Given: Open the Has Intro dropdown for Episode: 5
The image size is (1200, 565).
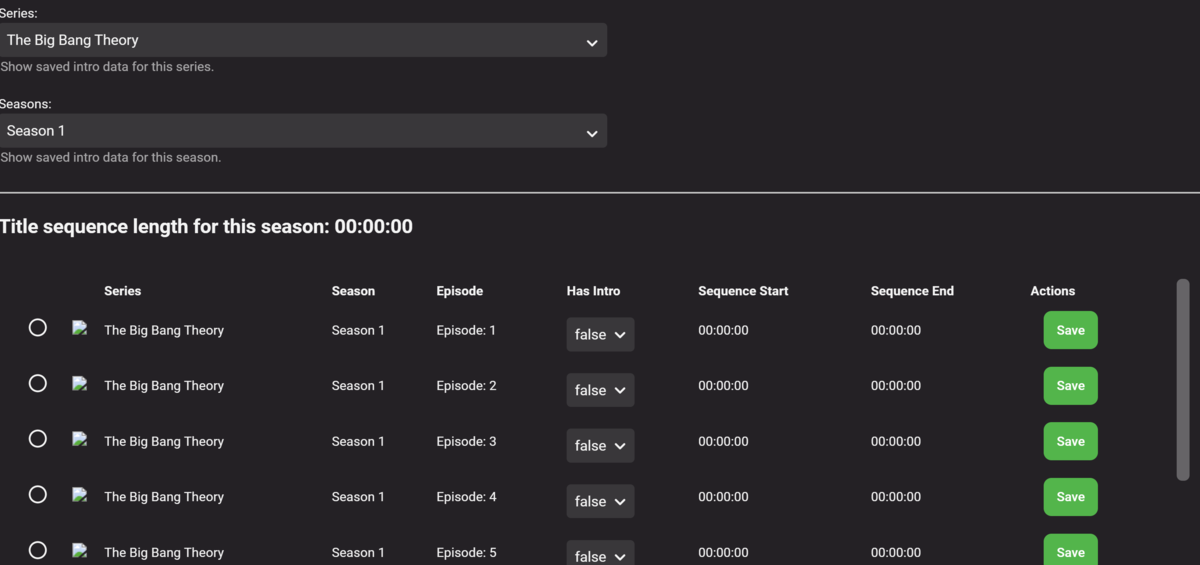Looking at the screenshot, I should [x=600, y=553].
